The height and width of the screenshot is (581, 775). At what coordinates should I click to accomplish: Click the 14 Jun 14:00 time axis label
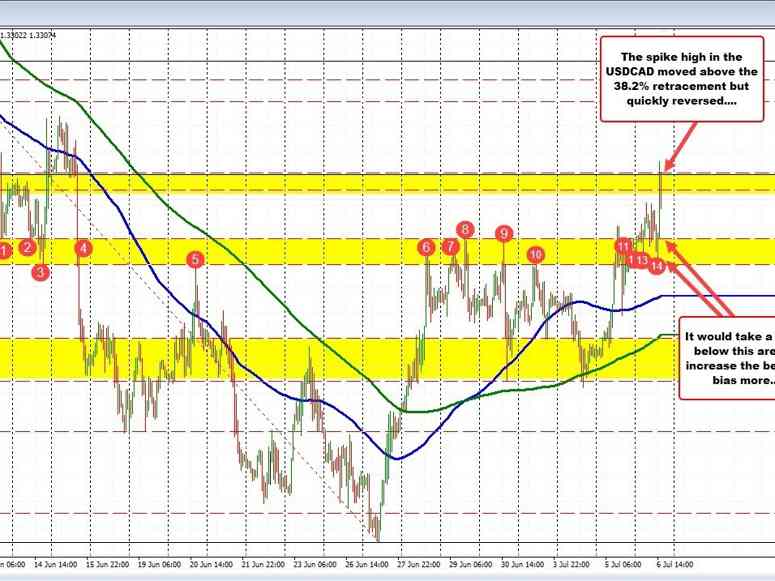pos(55,564)
